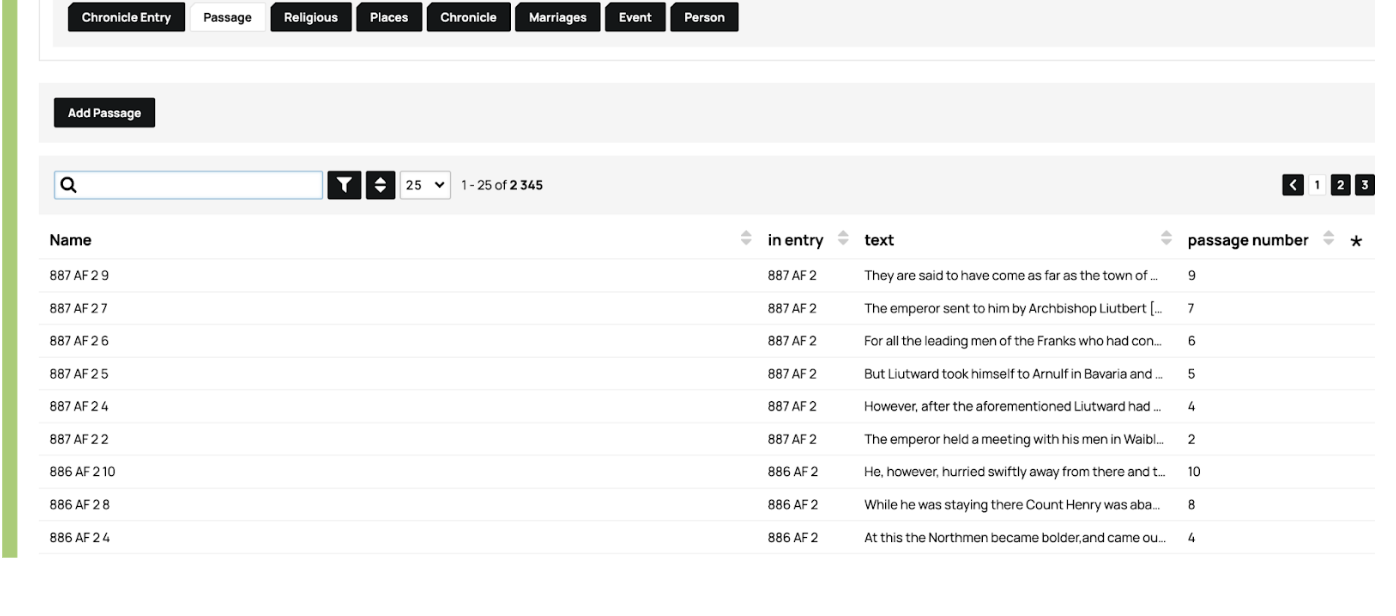Sort by in entry column arrows

coord(842,240)
